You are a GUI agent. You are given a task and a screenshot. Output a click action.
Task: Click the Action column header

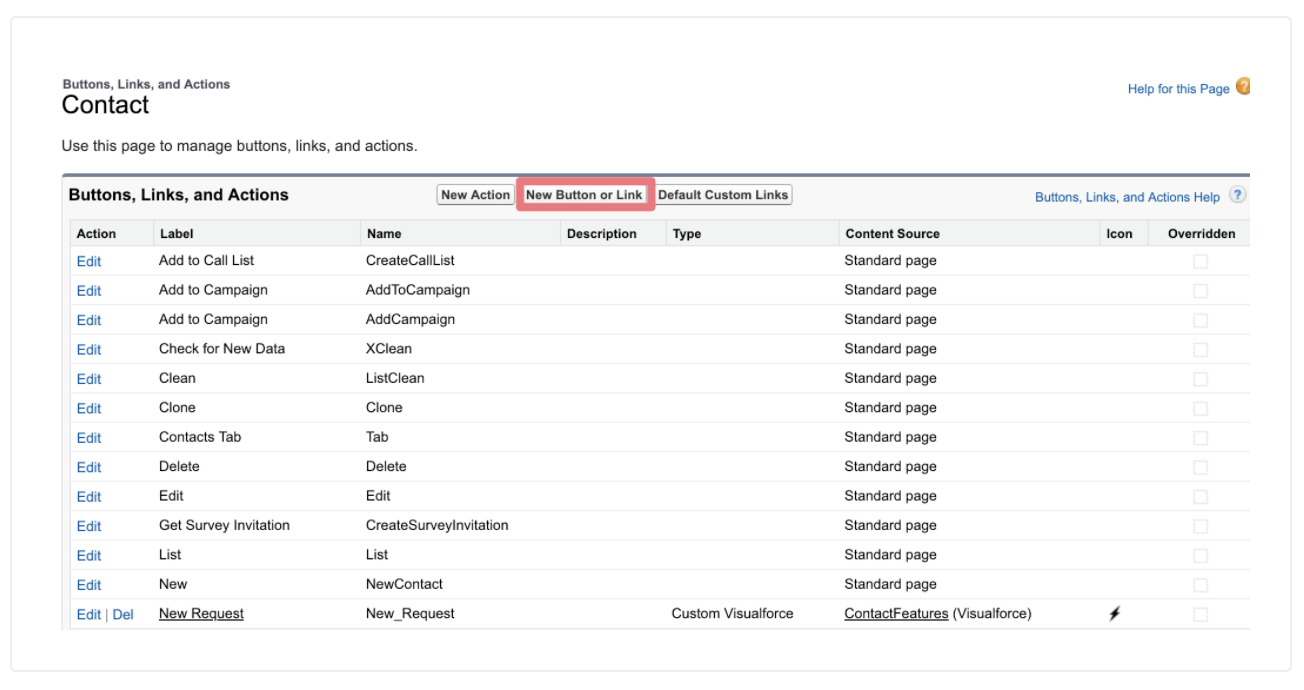tap(96, 234)
